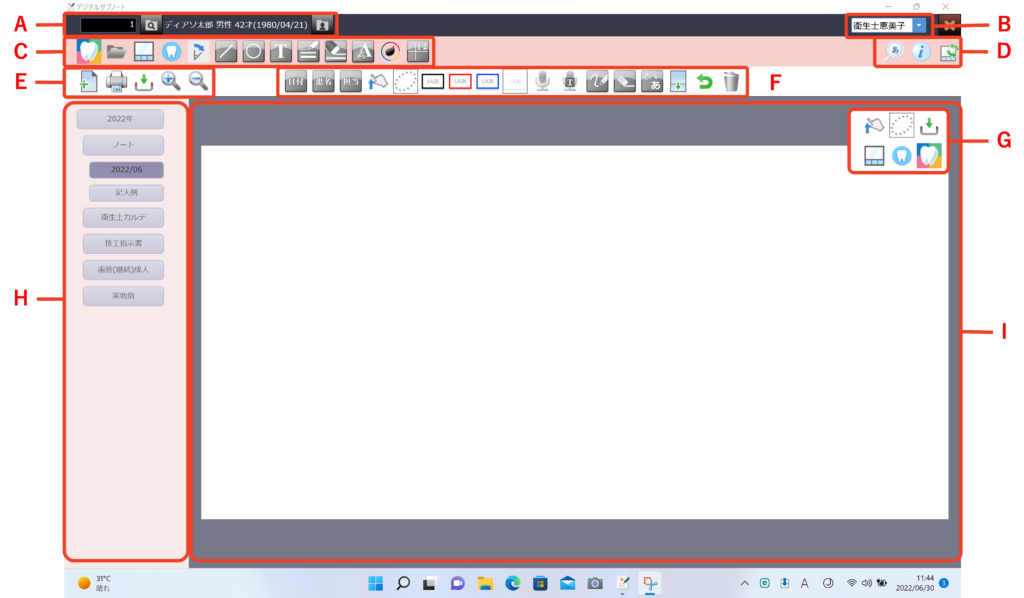Expand the ノート category

click(124, 145)
